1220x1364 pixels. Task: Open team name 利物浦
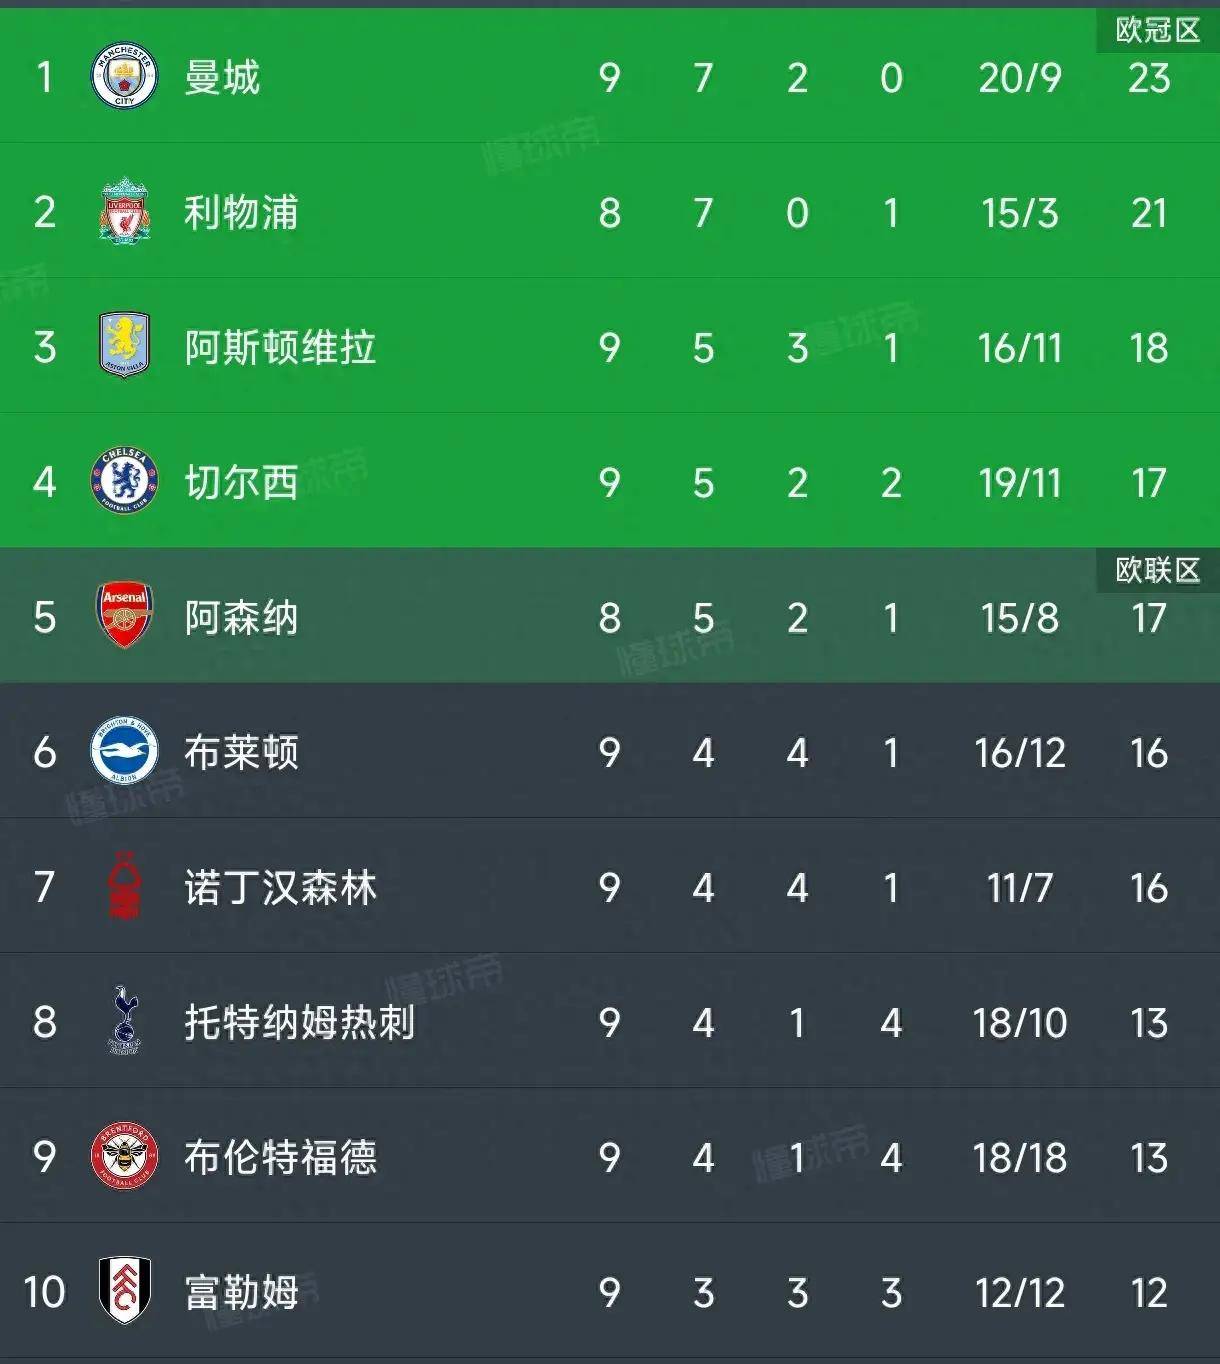(241, 213)
